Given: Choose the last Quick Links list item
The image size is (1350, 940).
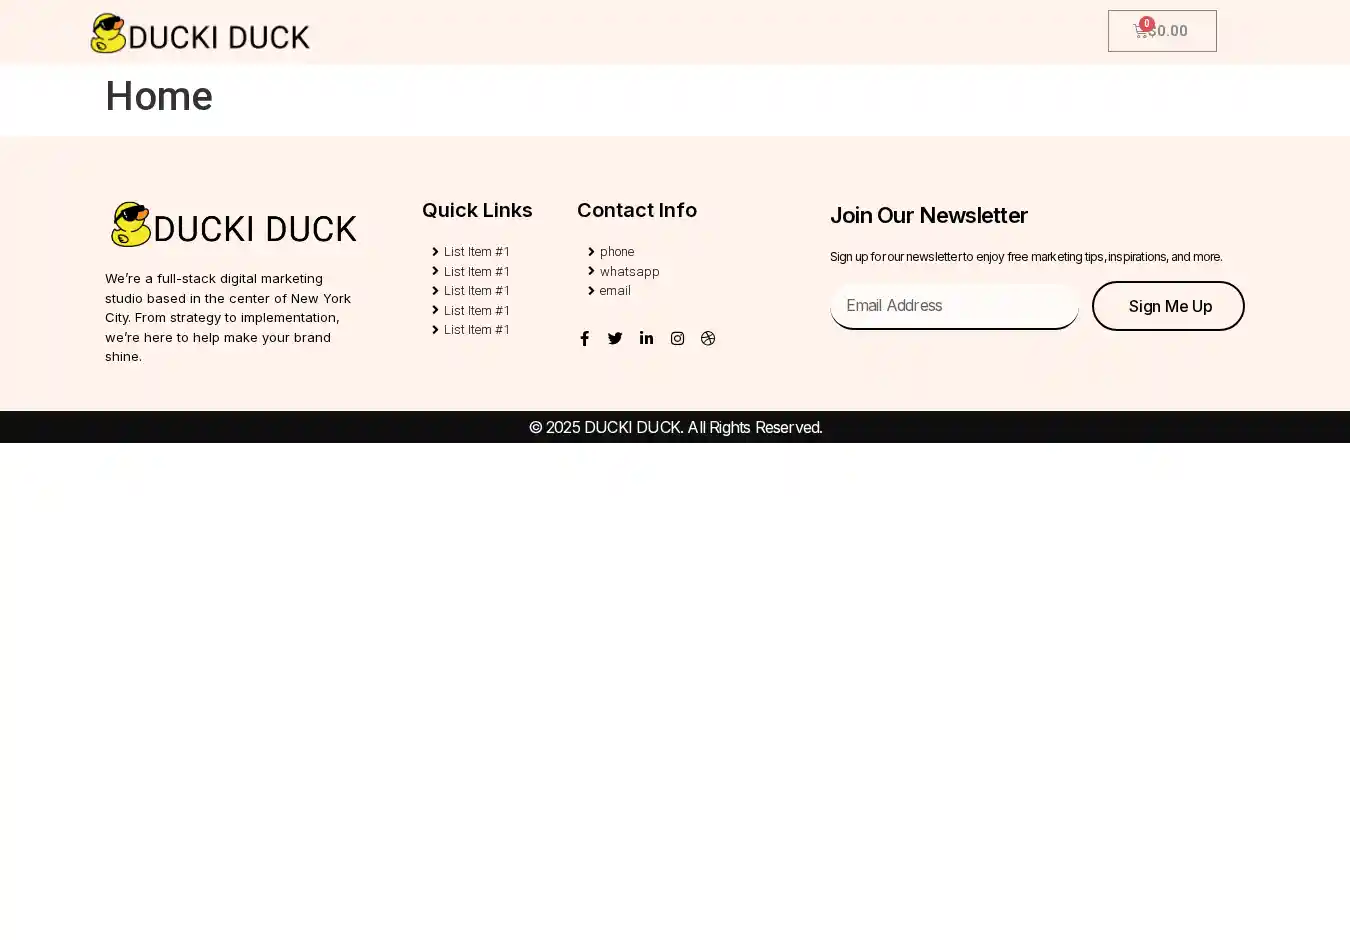Looking at the screenshot, I should (476, 330).
